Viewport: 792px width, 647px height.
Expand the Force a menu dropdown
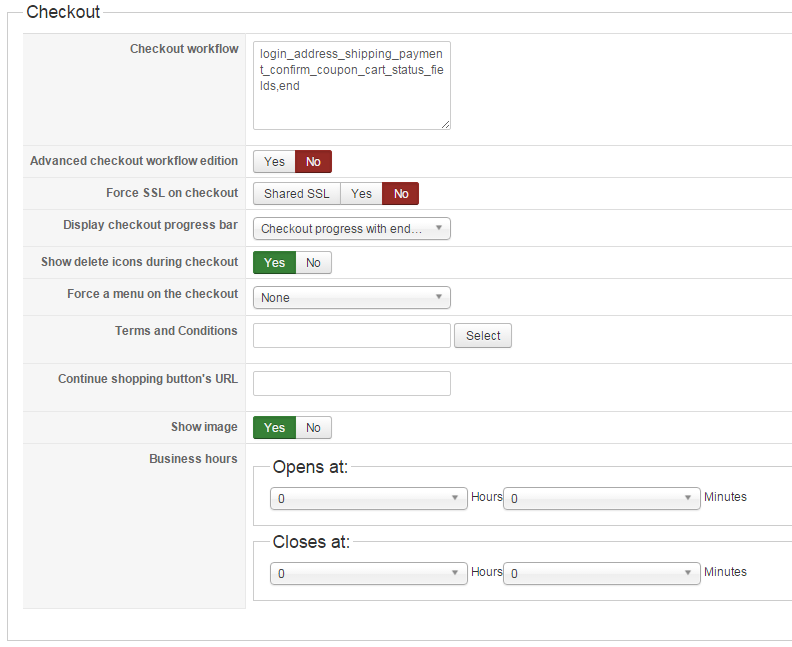(351, 298)
